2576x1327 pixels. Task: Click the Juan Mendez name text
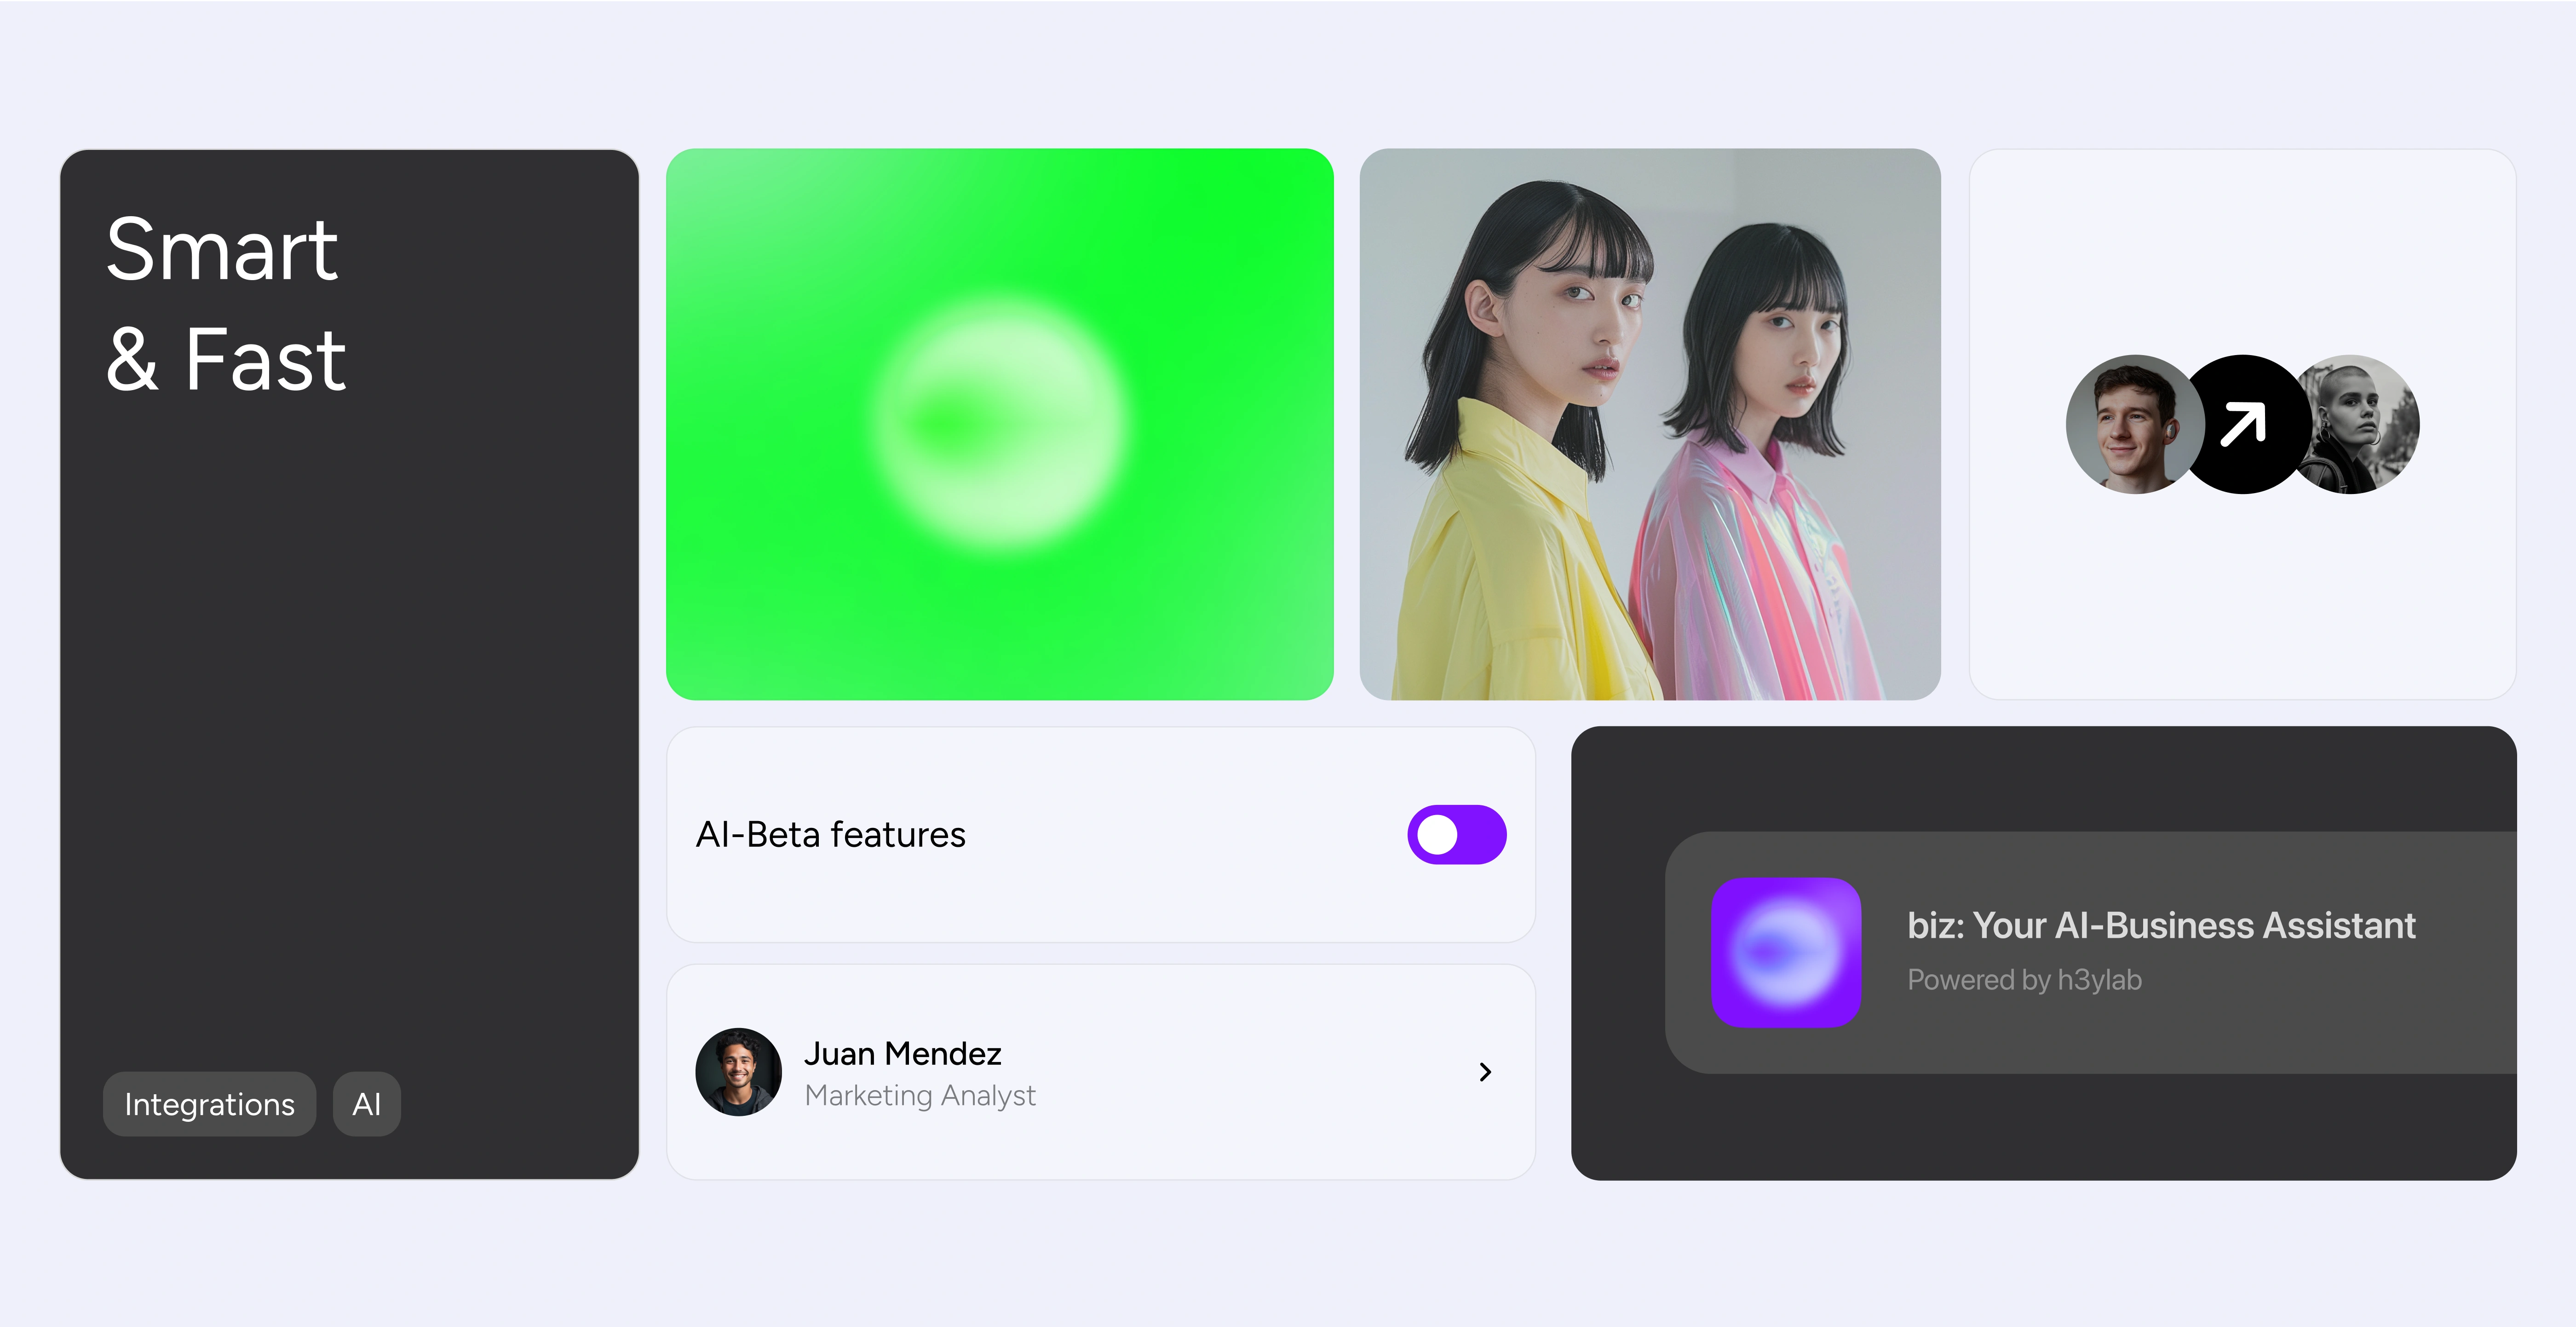tap(902, 1053)
